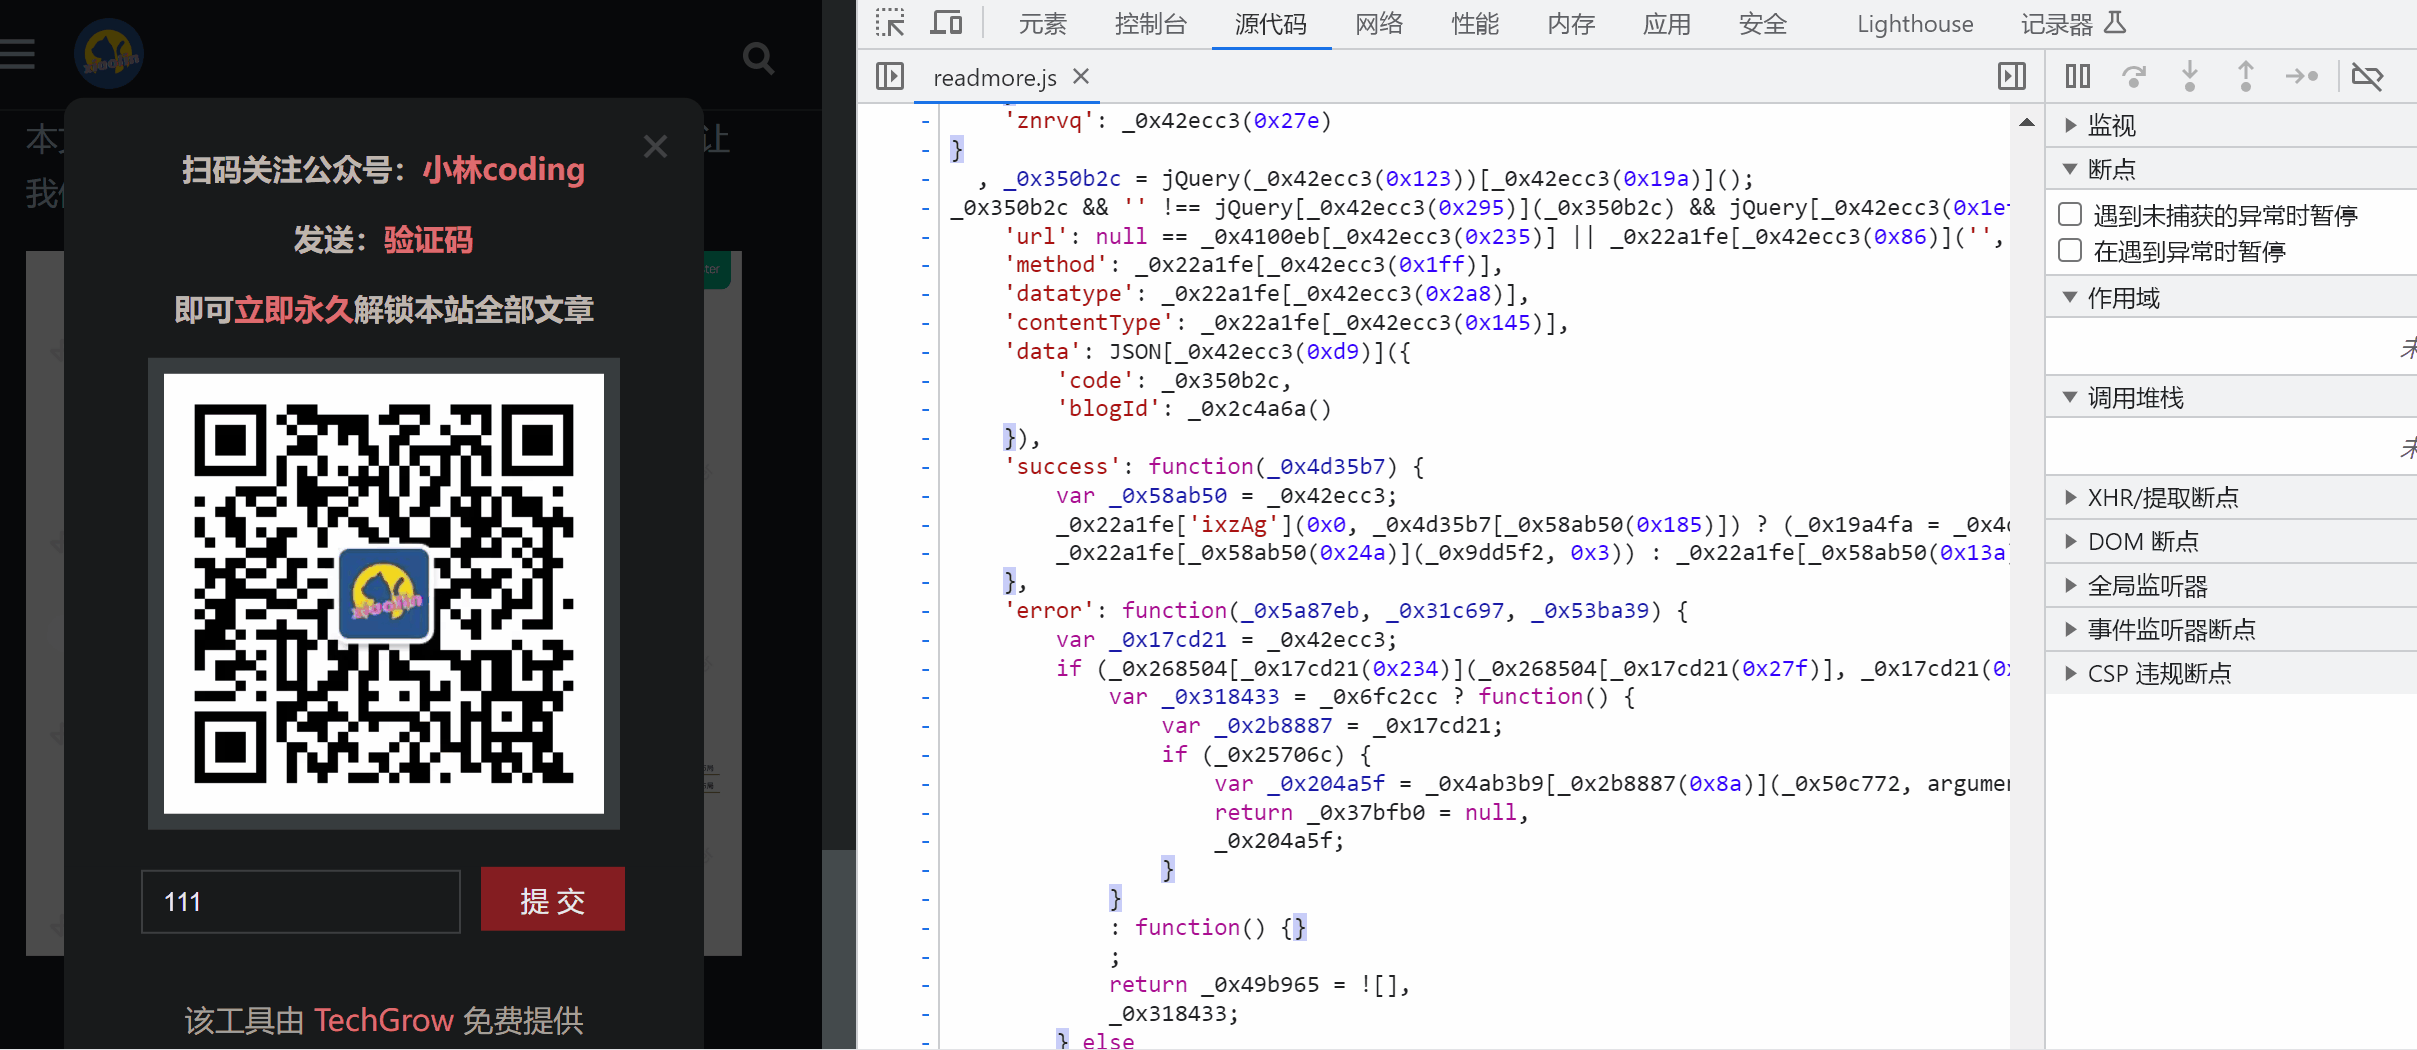Expand the DOM 断点 section
This screenshot has height=1050, width=2417.
coord(2231,542)
